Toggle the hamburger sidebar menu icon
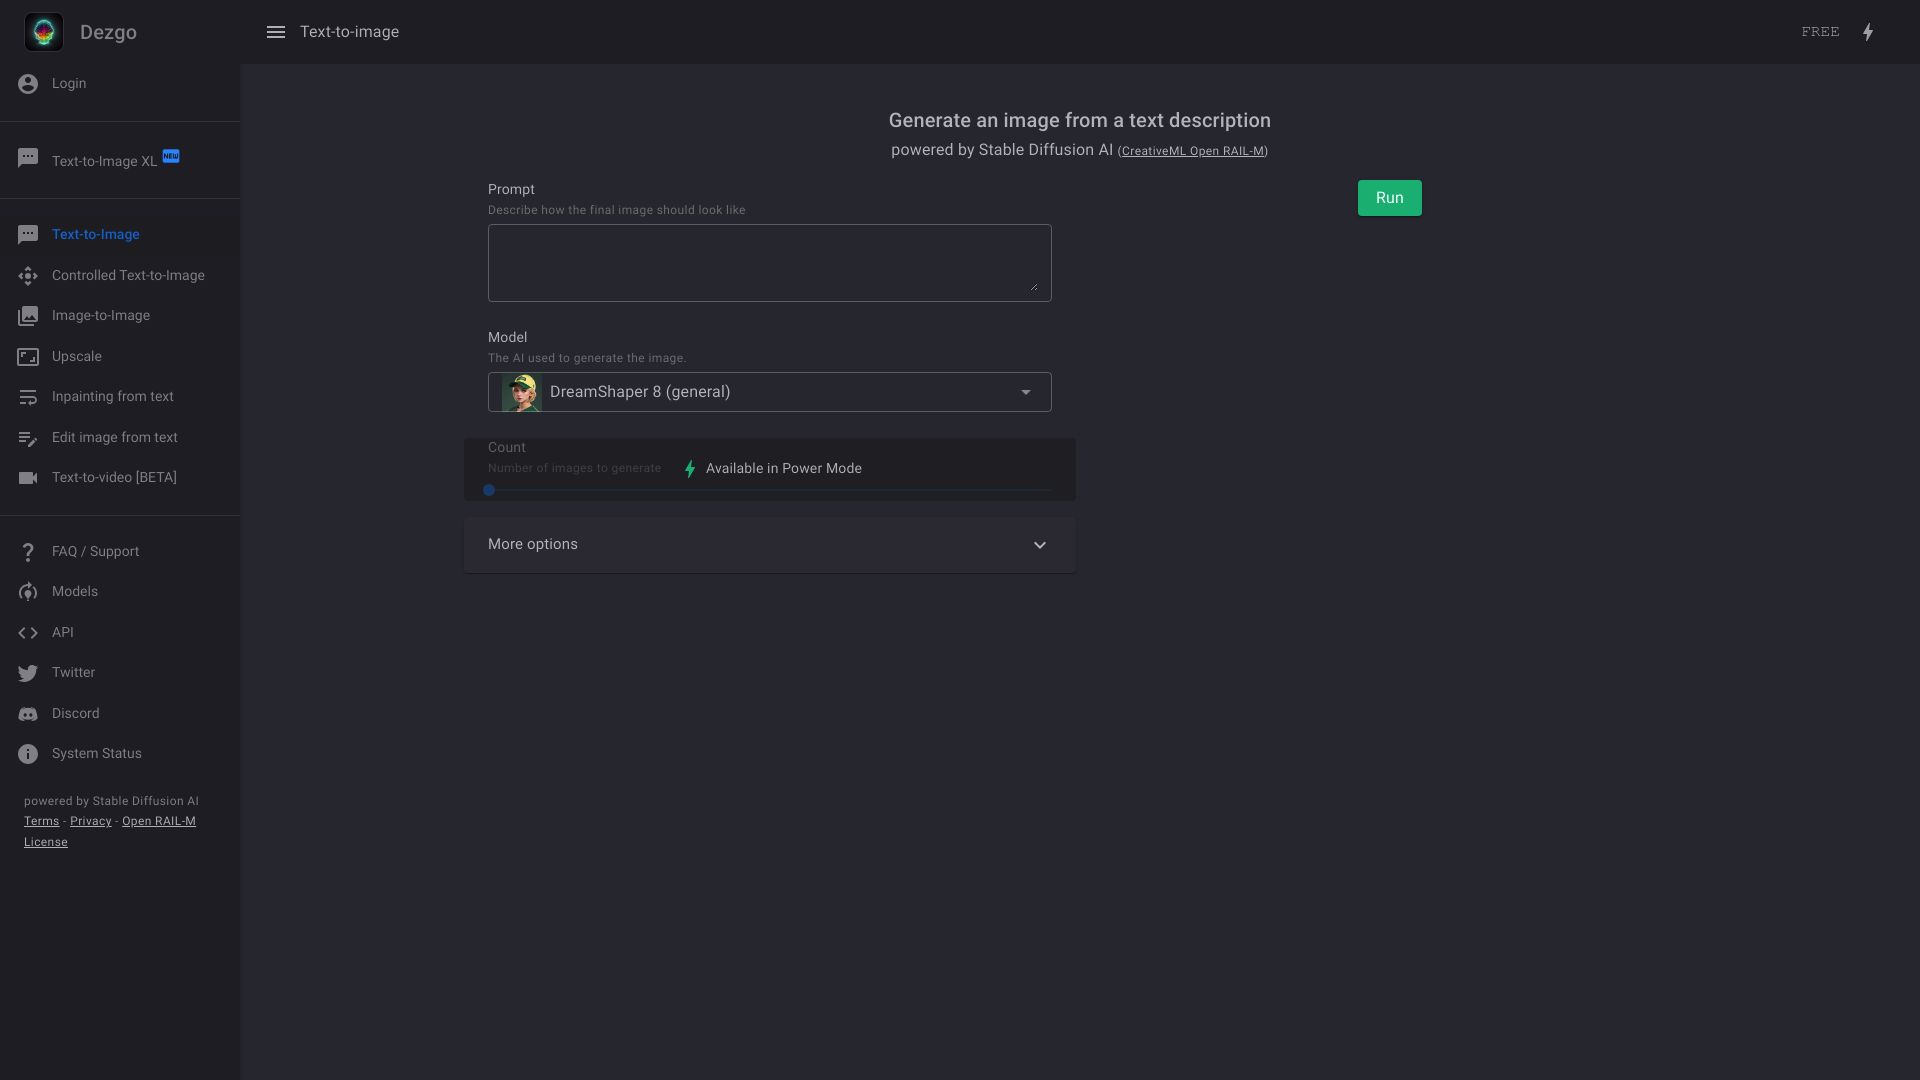Image resolution: width=1920 pixels, height=1080 pixels. click(x=276, y=32)
